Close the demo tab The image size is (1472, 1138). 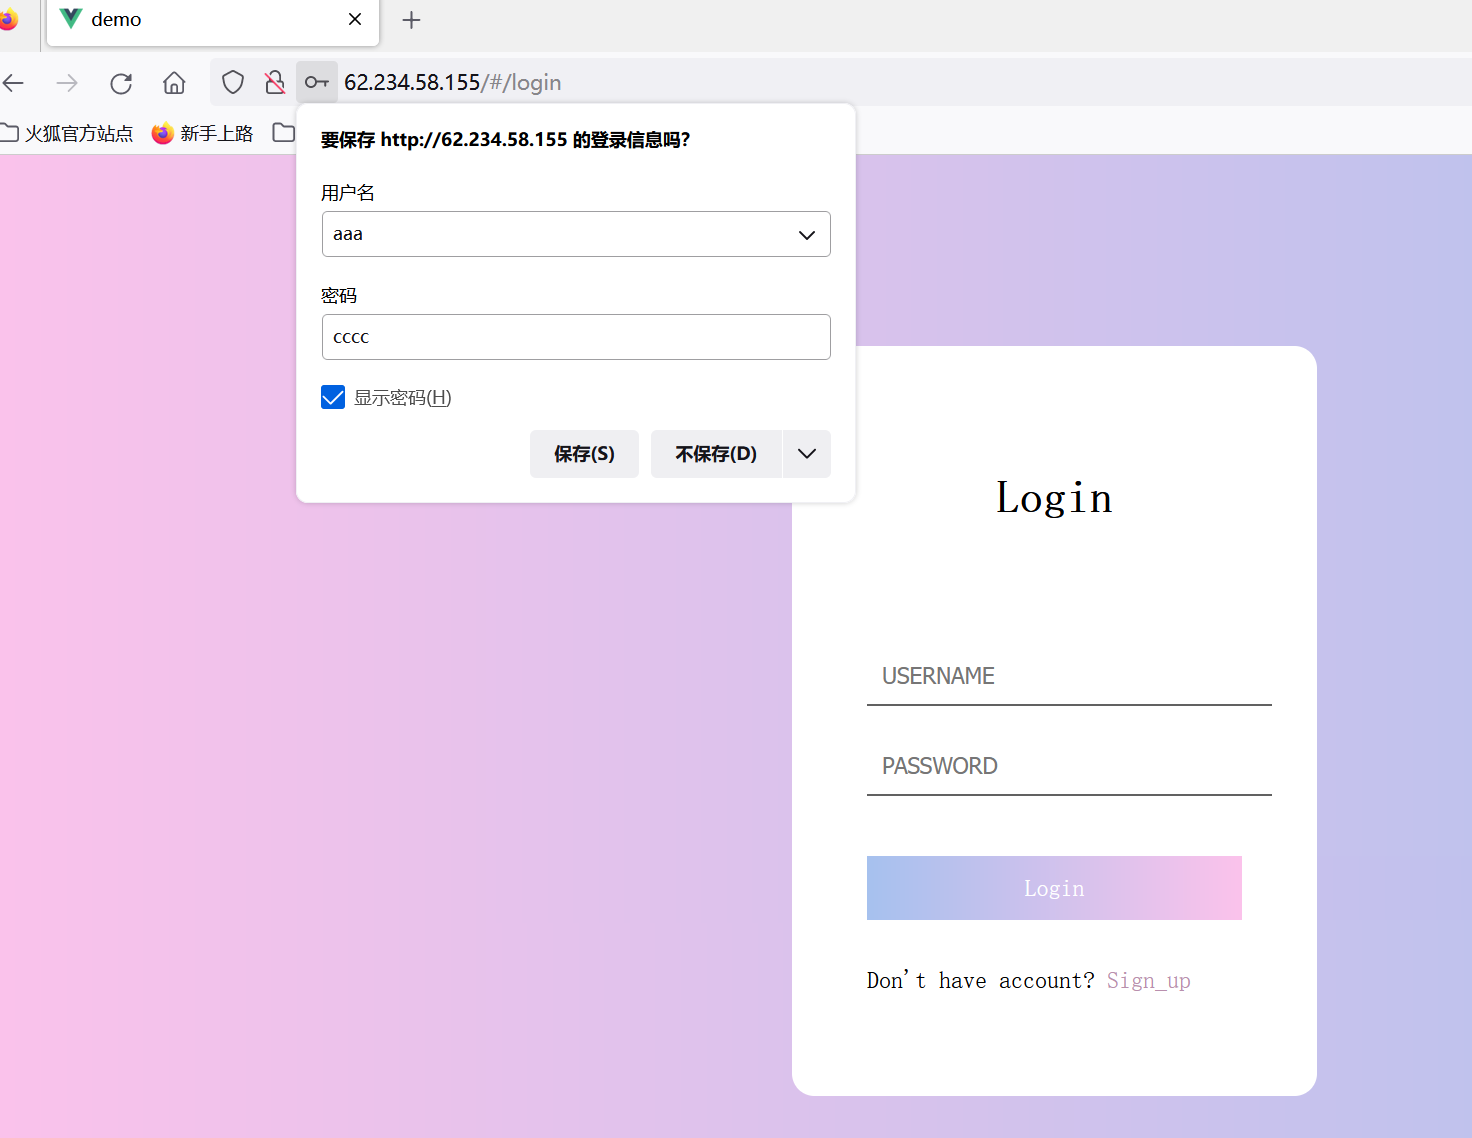click(x=355, y=19)
